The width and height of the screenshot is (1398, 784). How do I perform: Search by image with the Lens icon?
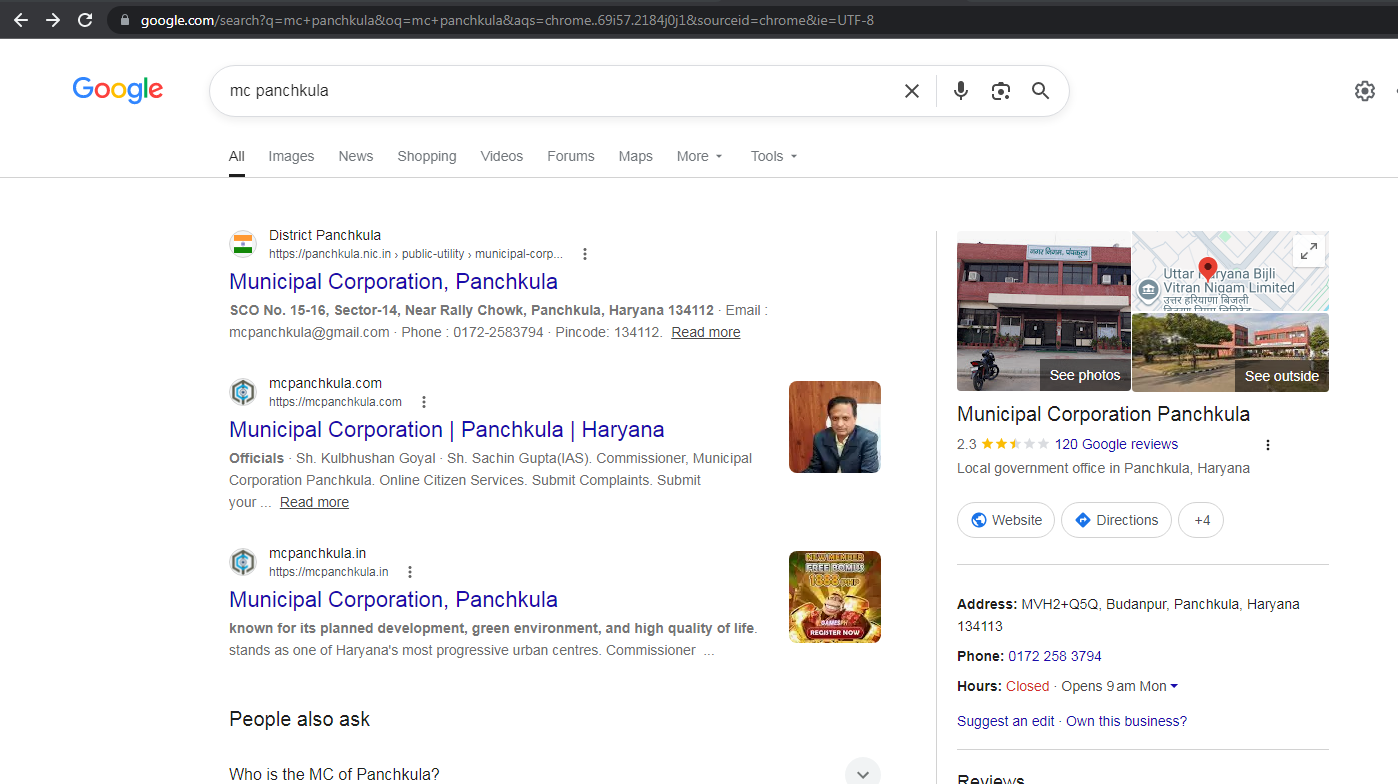(1001, 91)
